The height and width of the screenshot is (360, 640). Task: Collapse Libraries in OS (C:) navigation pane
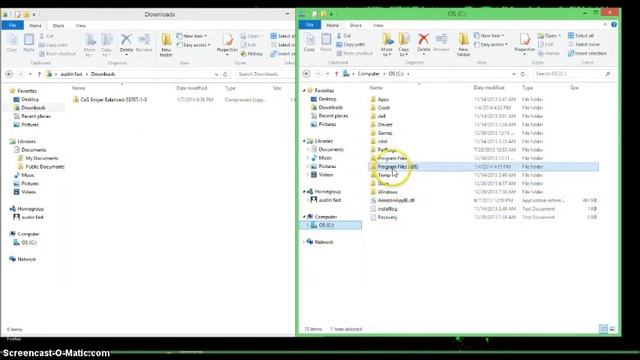304,141
